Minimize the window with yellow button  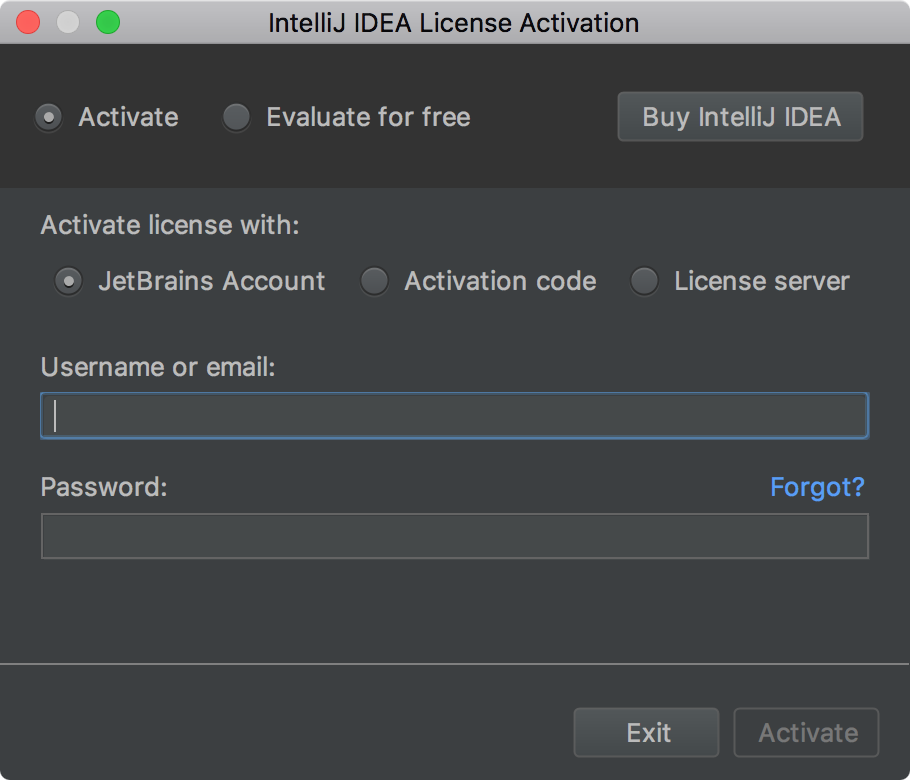point(68,22)
